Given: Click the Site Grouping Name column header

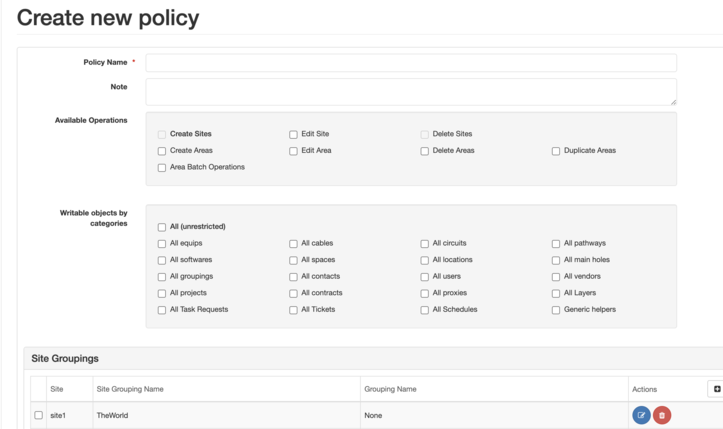Looking at the screenshot, I should 130,389.
